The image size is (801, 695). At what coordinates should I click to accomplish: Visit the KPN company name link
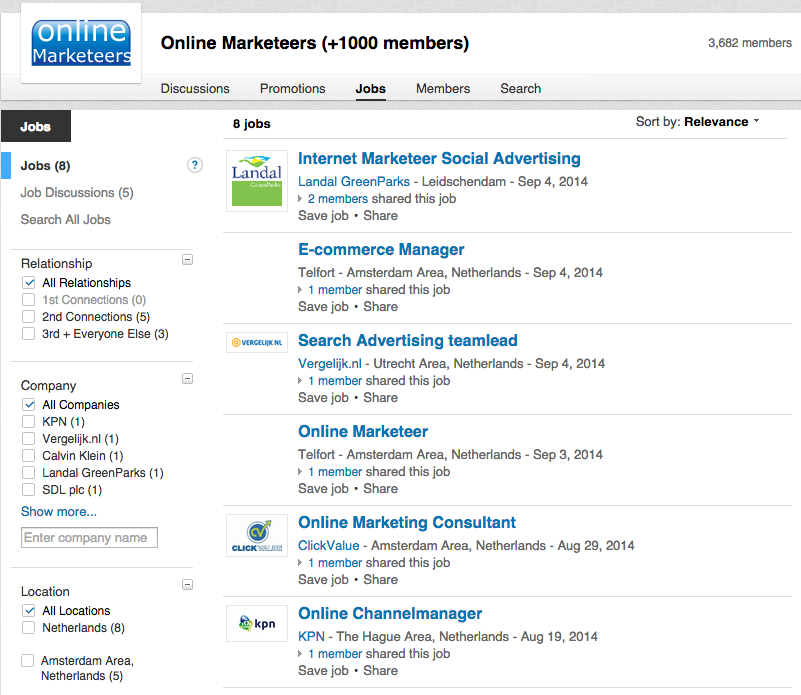click(x=312, y=636)
